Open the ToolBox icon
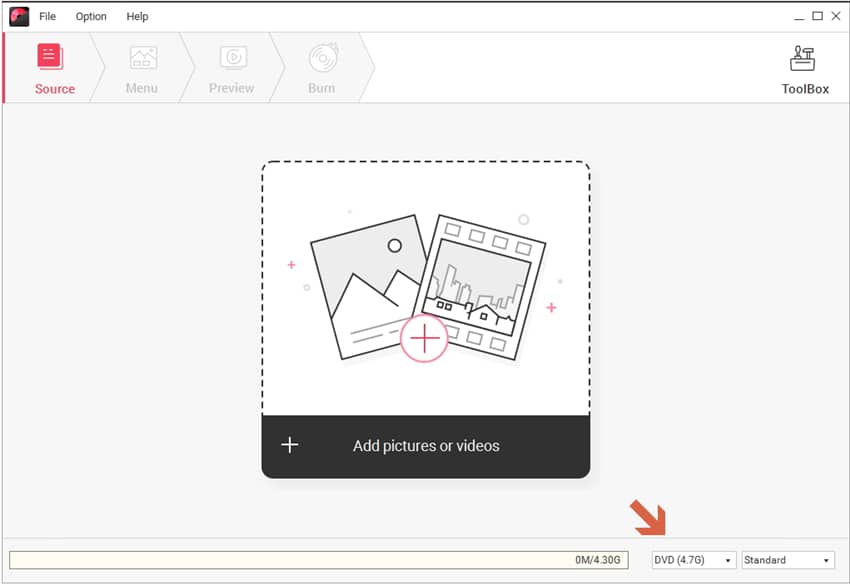This screenshot has width=850, height=585. click(804, 58)
